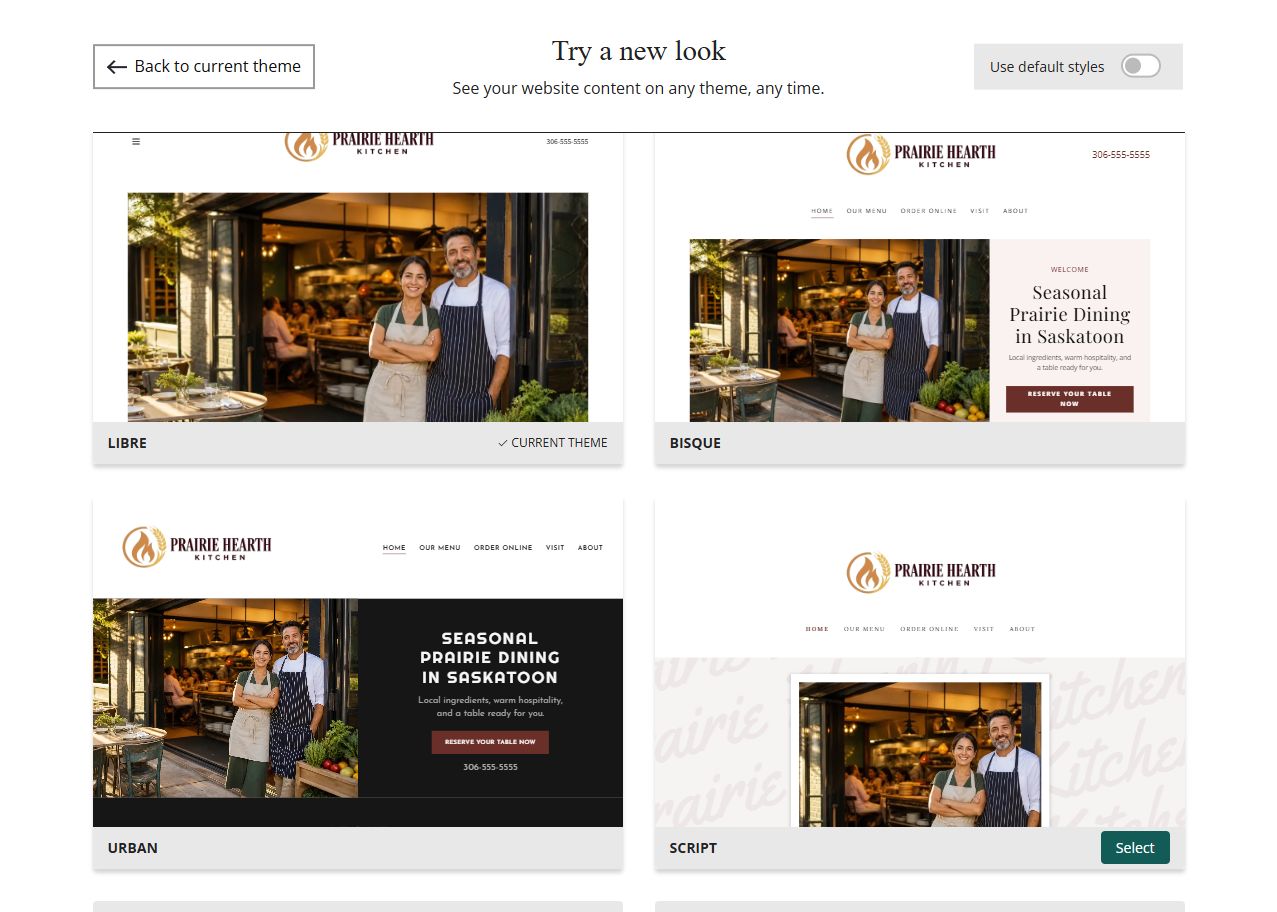
Task: Click Visit in the Bisque preview
Action: tap(979, 211)
